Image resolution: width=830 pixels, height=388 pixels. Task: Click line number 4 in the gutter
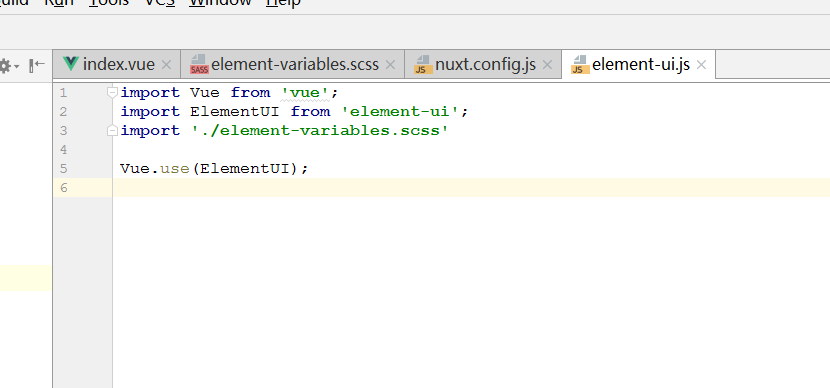coord(64,150)
